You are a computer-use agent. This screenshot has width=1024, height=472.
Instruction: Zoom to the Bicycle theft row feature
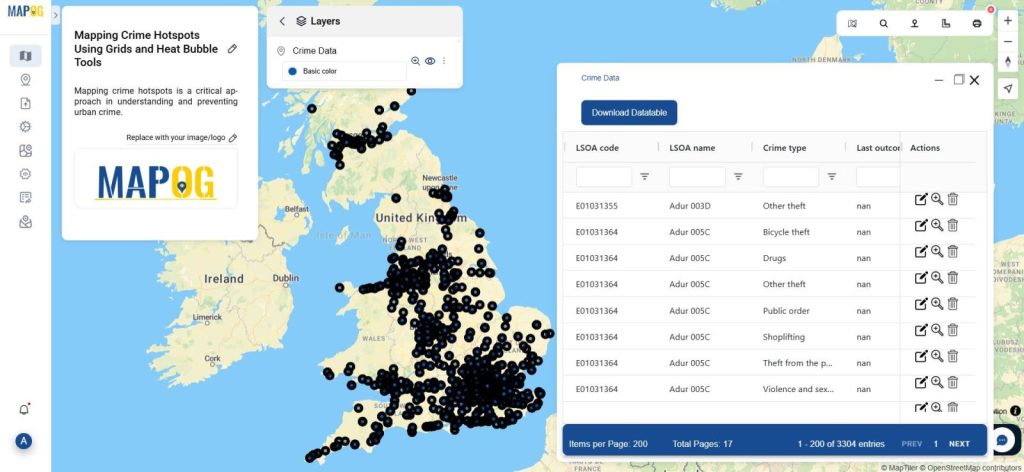pyautogui.click(x=937, y=225)
